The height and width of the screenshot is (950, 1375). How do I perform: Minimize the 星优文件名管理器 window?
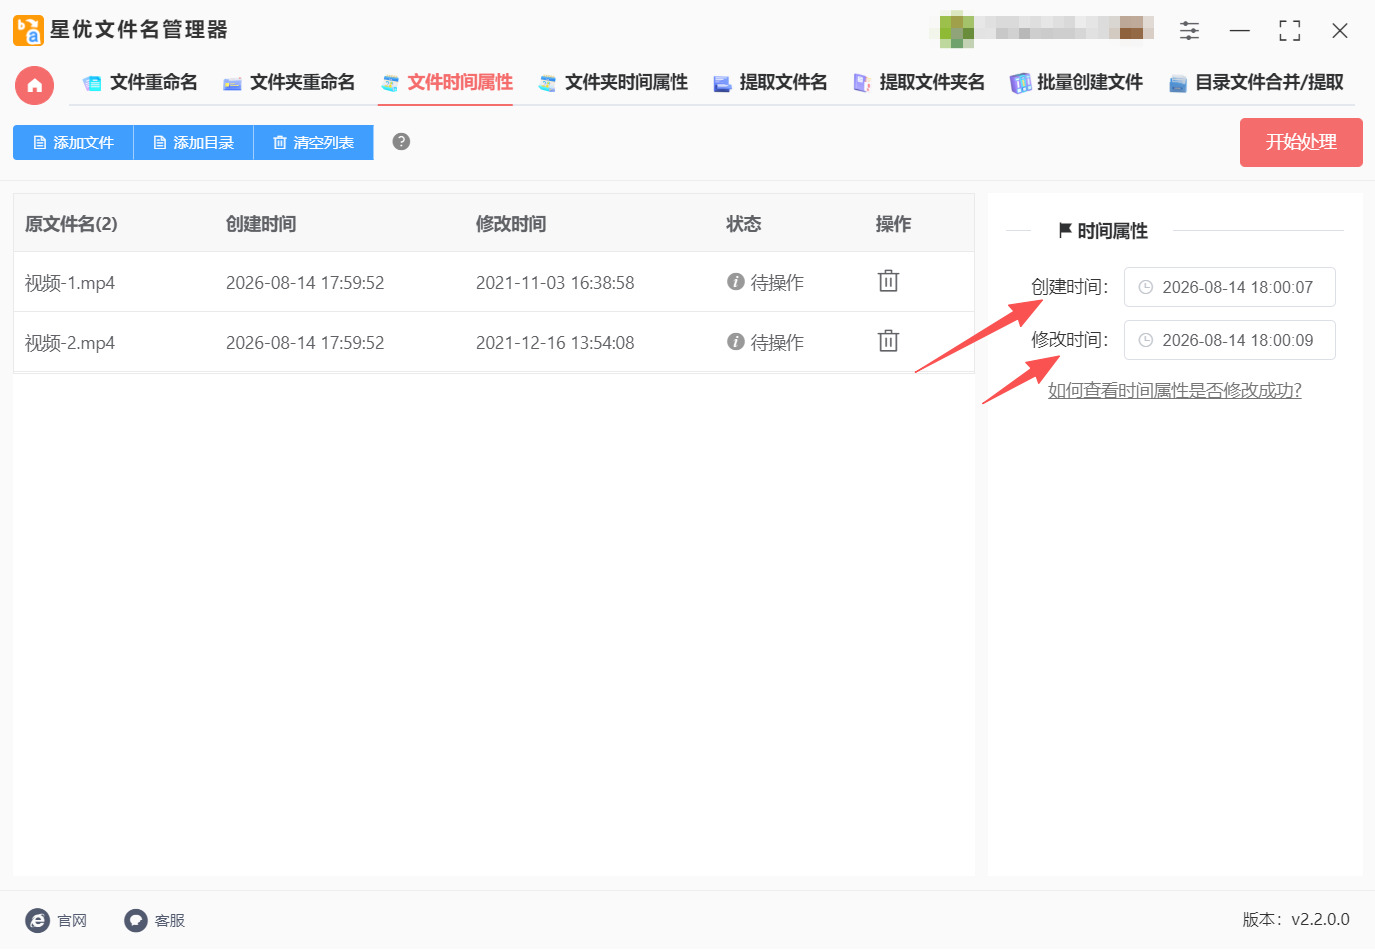(1240, 31)
